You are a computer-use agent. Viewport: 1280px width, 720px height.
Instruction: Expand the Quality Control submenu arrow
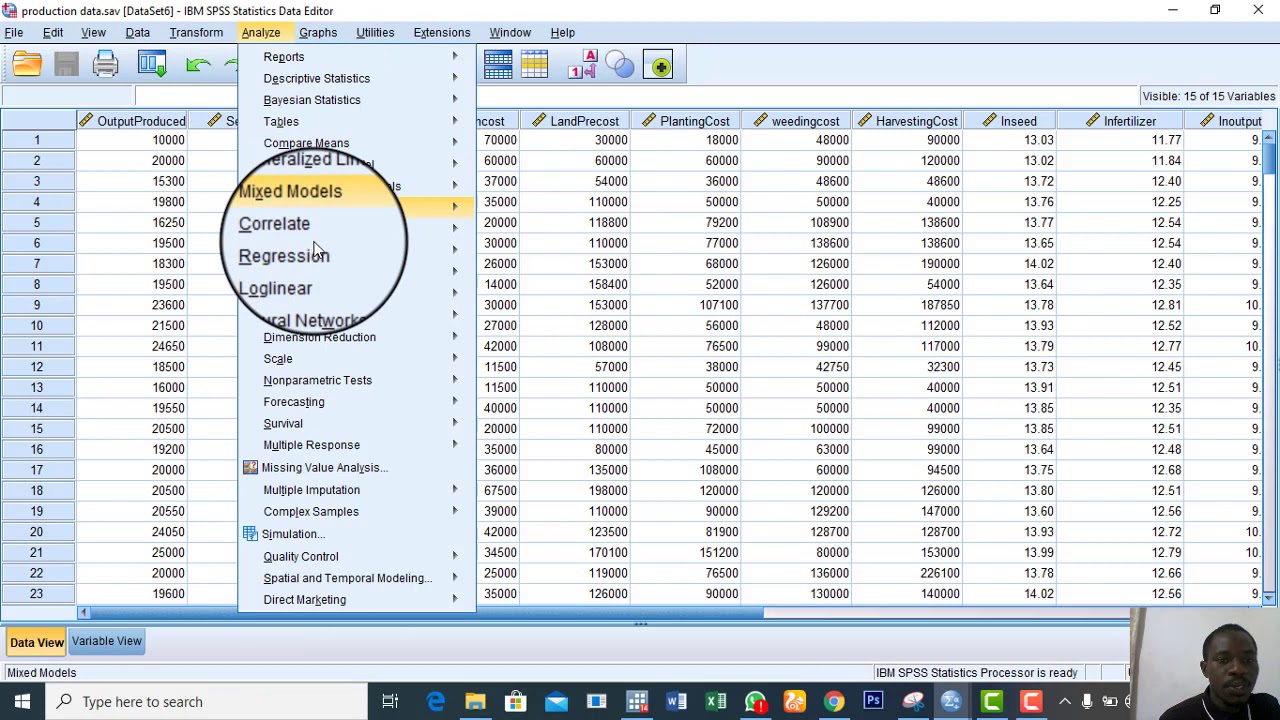[455, 556]
